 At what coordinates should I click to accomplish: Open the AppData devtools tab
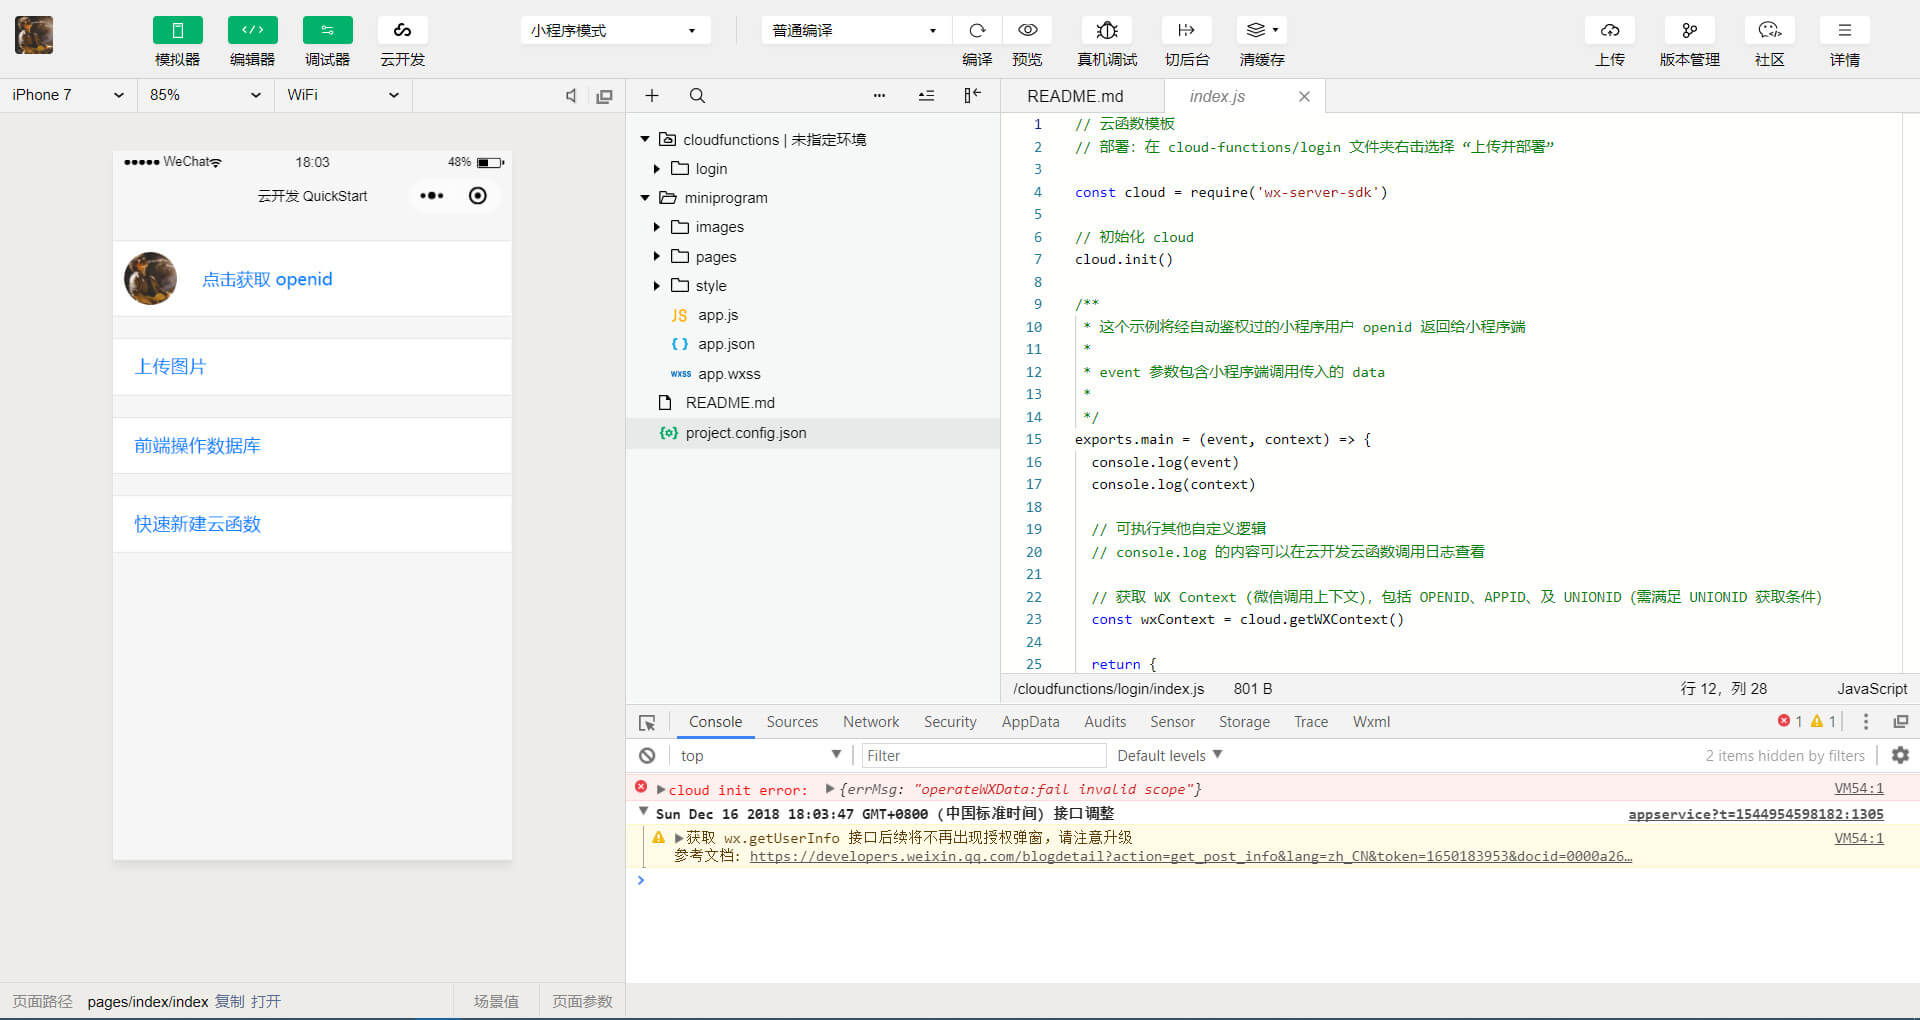tap(1030, 722)
